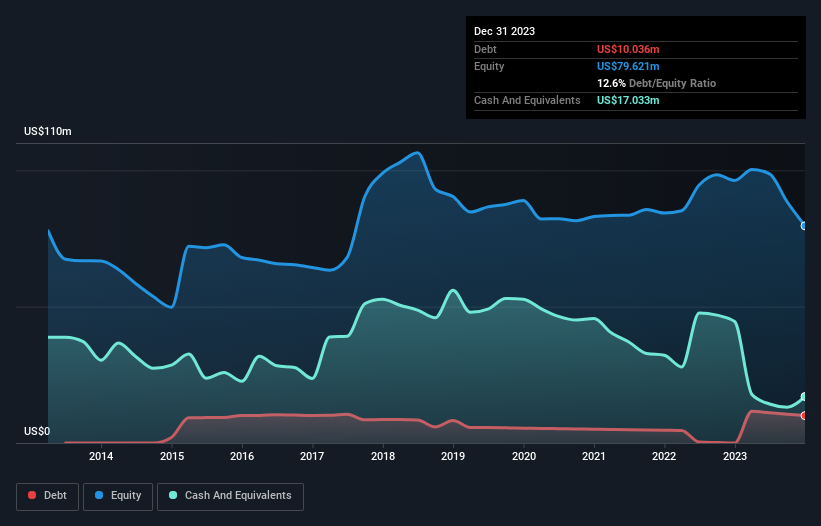Viewport: 821px width, 526px height.
Task: Click the 2016 axis label
Action: tap(242, 456)
